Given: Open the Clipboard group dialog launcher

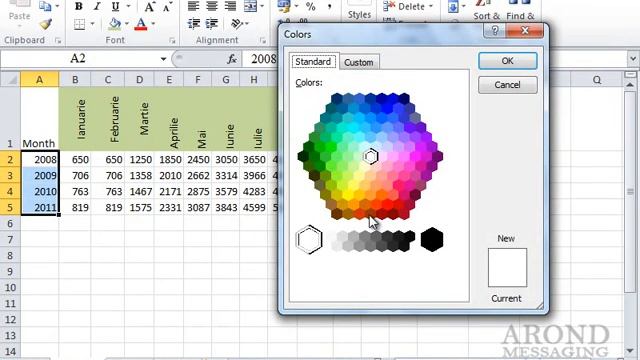Looking at the screenshot, I should [58, 40].
